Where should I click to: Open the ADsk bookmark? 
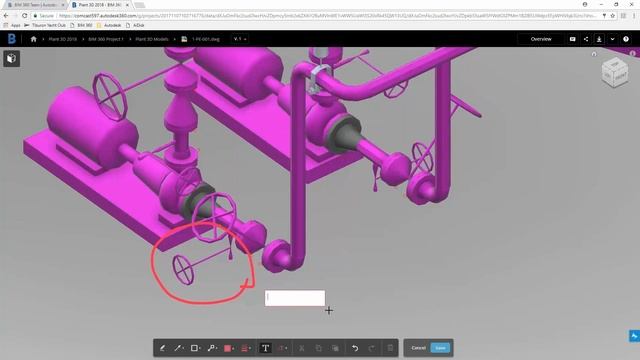click(135, 25)
